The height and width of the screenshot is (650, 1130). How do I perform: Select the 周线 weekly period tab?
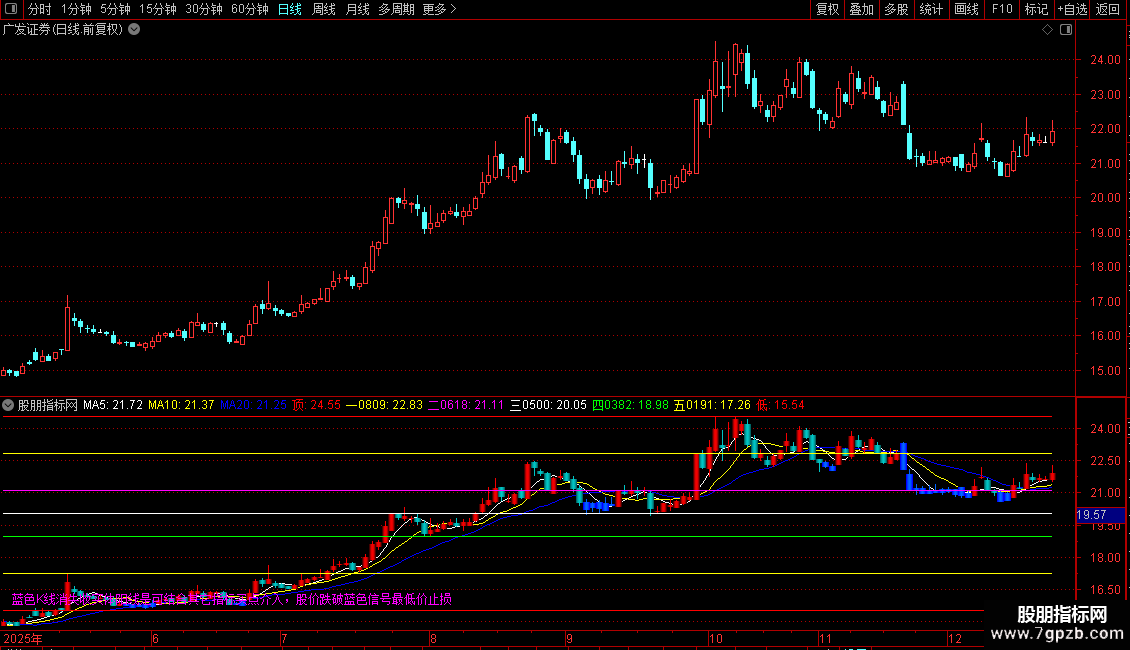click(x=324, y=10)
